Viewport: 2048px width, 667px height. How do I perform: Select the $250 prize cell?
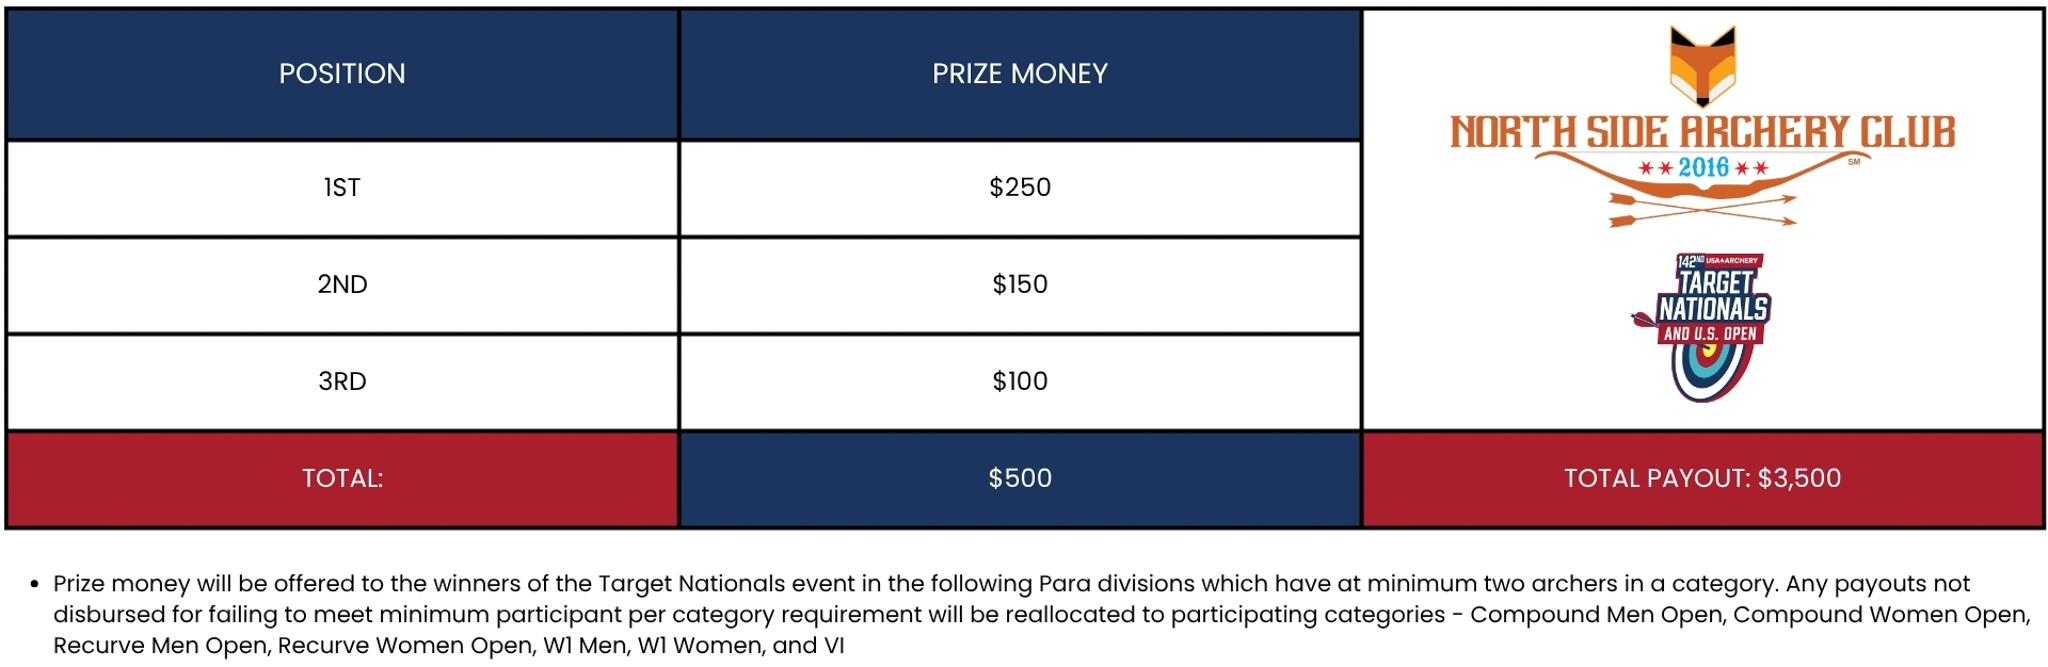tap(1020, 188)
